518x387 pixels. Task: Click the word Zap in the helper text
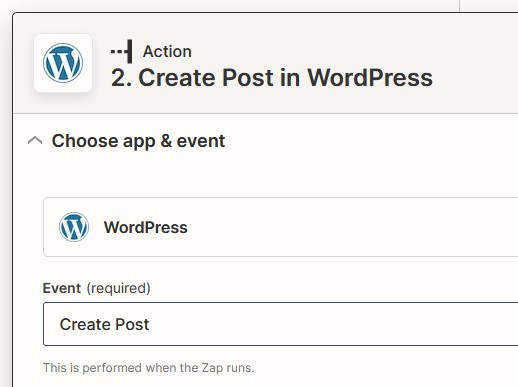pos(212,368)
